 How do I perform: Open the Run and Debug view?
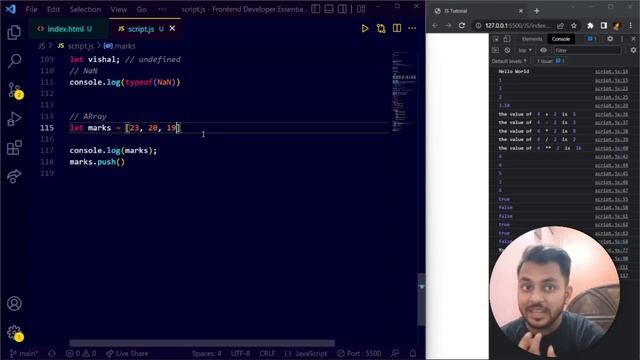point(14,119)
